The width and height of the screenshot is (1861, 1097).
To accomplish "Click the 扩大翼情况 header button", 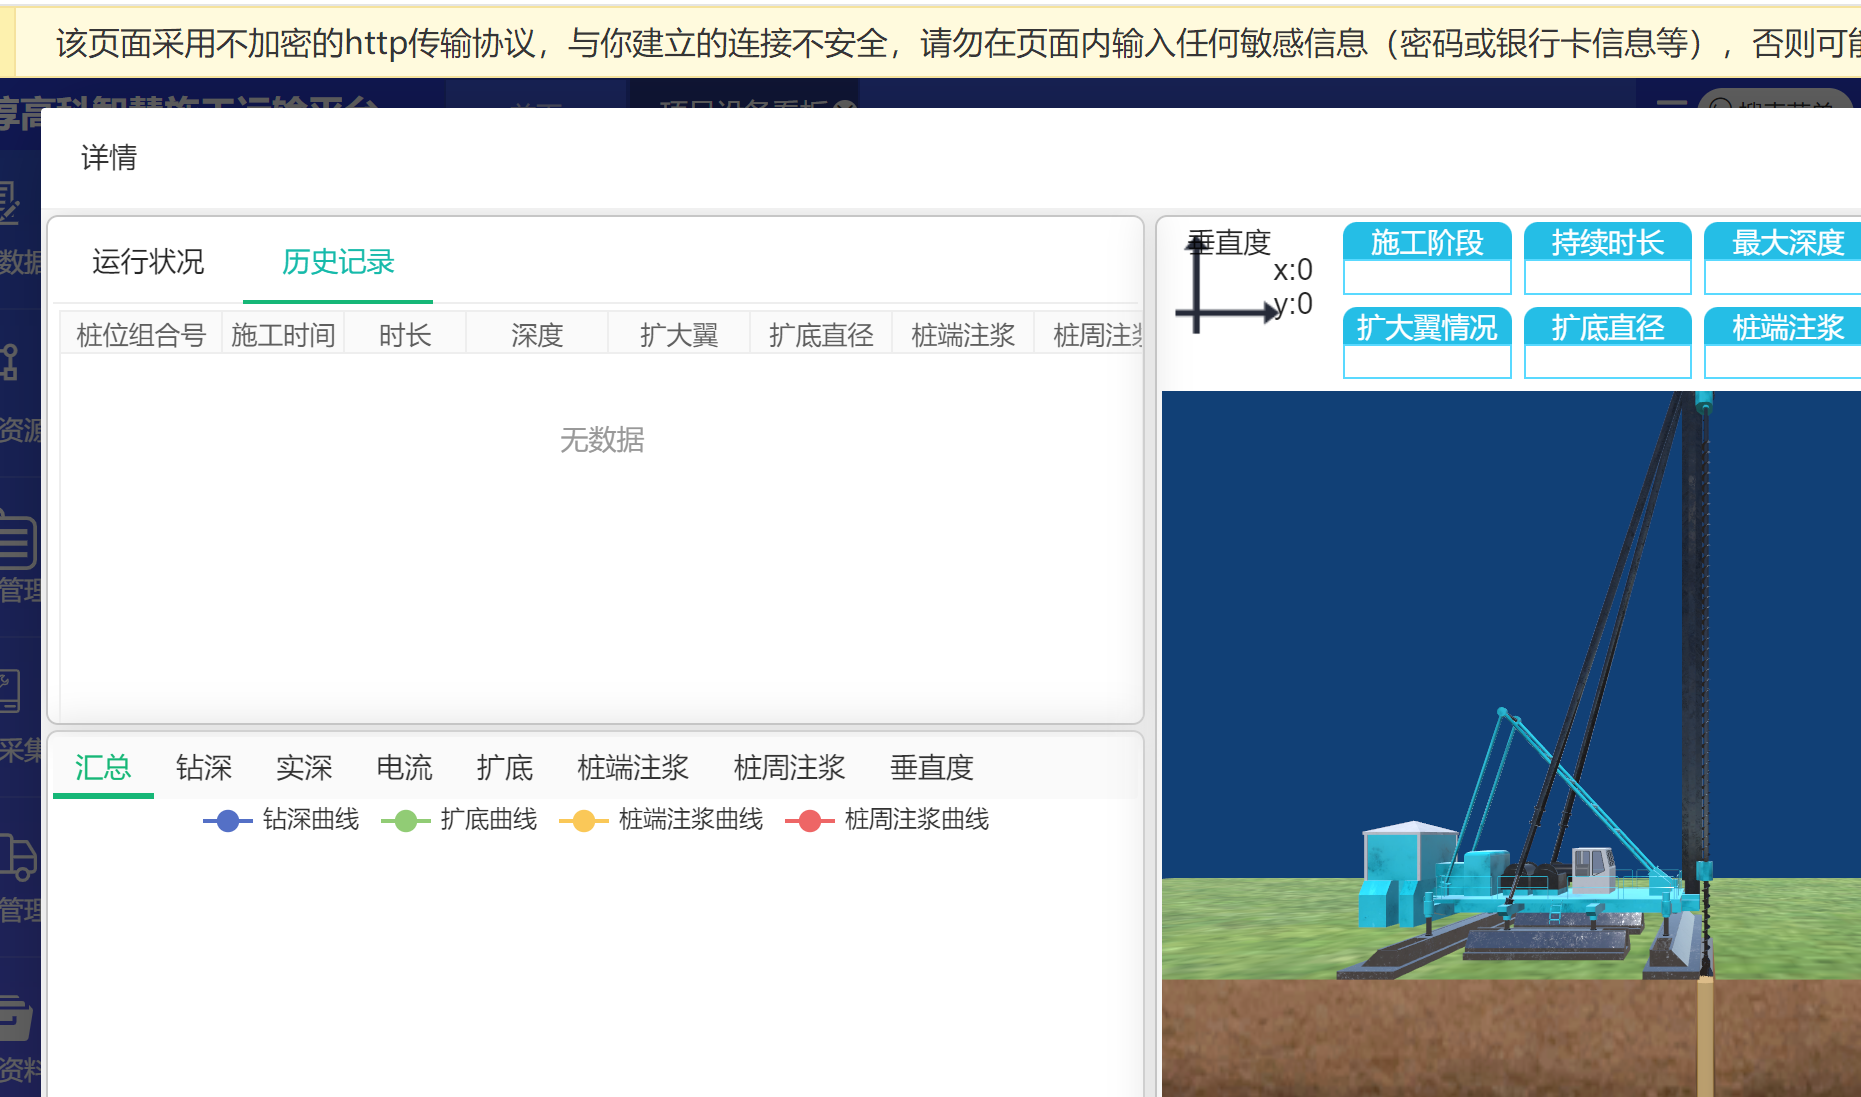I will click(x=1426, y=328).
